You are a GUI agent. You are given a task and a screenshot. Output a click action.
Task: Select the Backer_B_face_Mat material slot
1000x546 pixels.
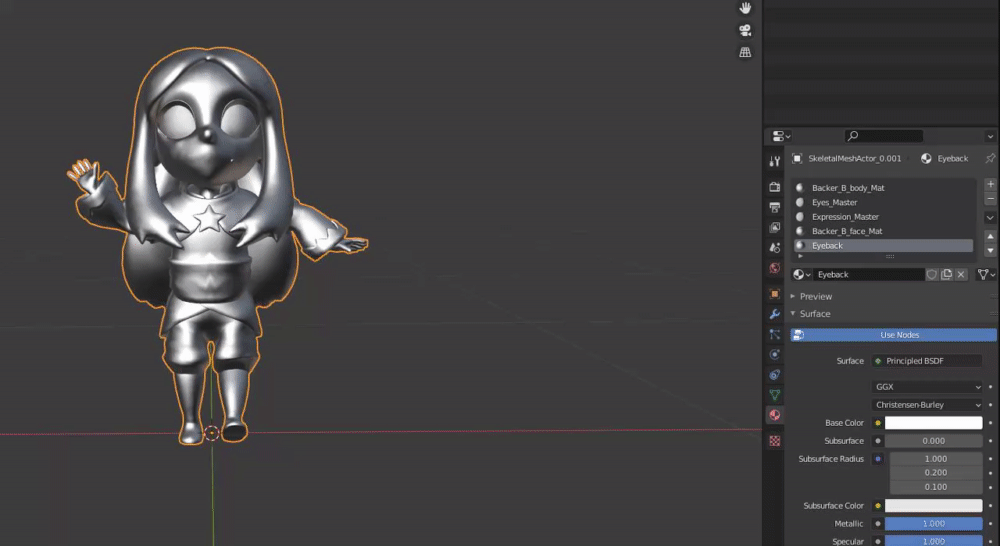pyautogui.click(x=883, y=231)
